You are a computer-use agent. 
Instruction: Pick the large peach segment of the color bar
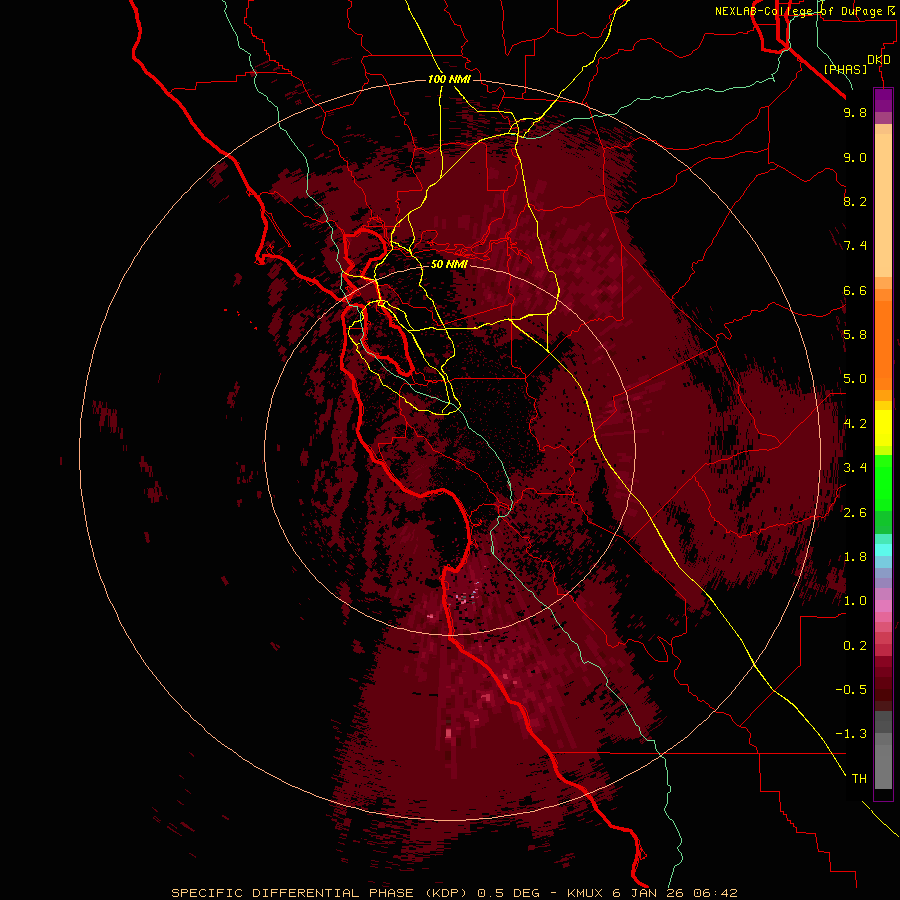[883, 205]
